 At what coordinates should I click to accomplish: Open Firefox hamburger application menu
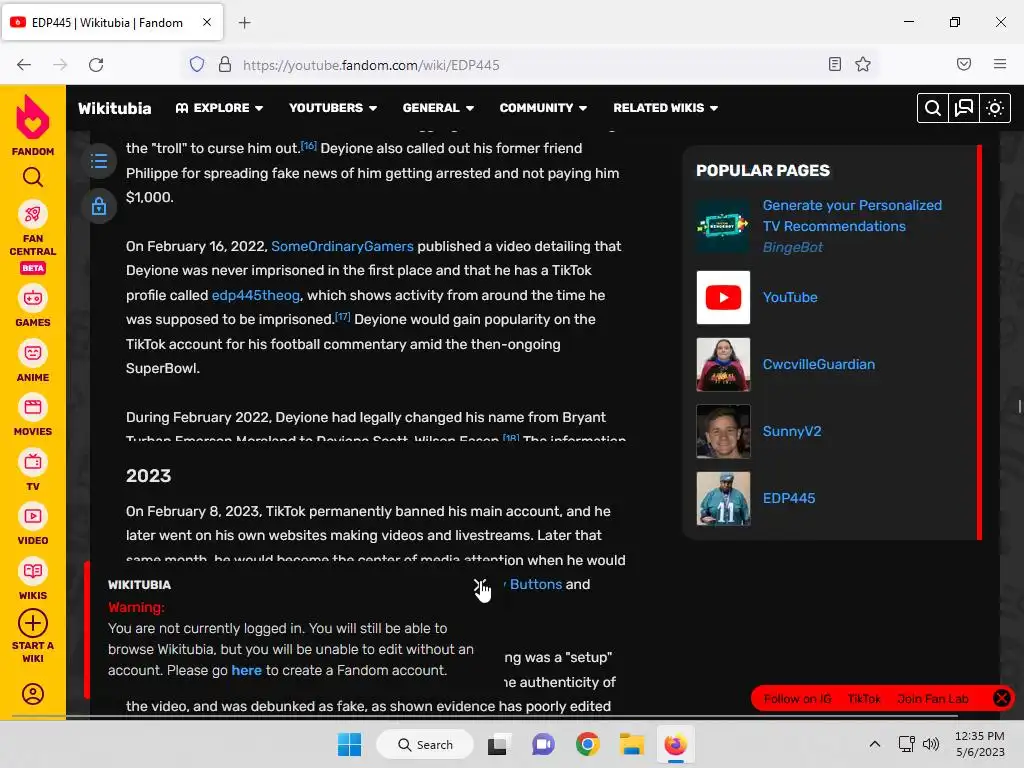pos(1000,64)
